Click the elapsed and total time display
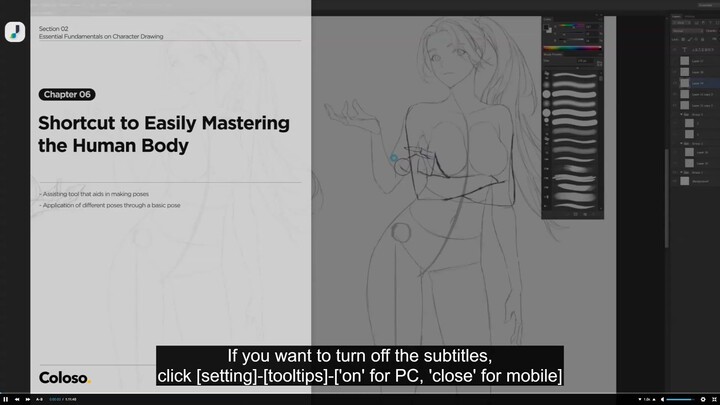 pyautogui.click(x=63, y=399)
